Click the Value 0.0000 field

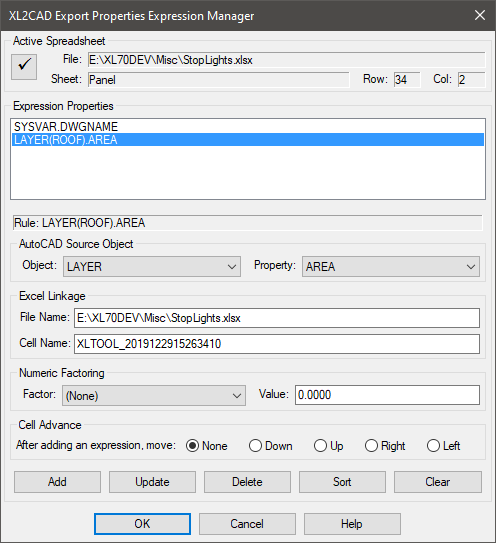387,395
